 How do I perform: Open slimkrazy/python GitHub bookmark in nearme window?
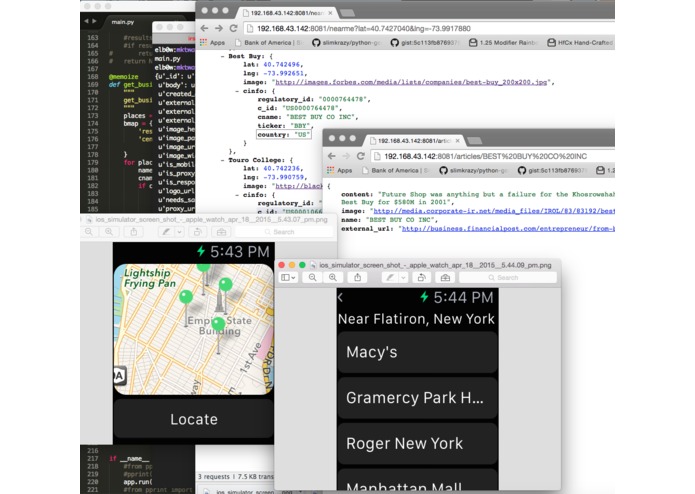click(347, 43)
